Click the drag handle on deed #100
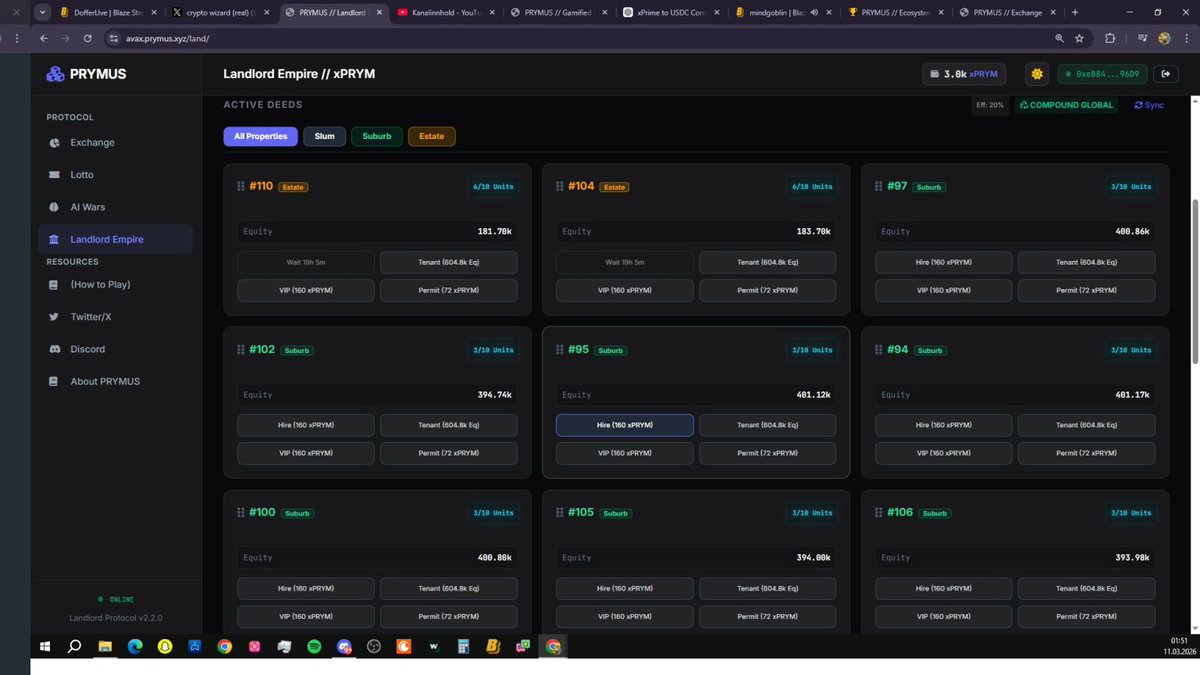This screenshot has height=675, width=1200. pyautogui.click(x=240, y=512)
